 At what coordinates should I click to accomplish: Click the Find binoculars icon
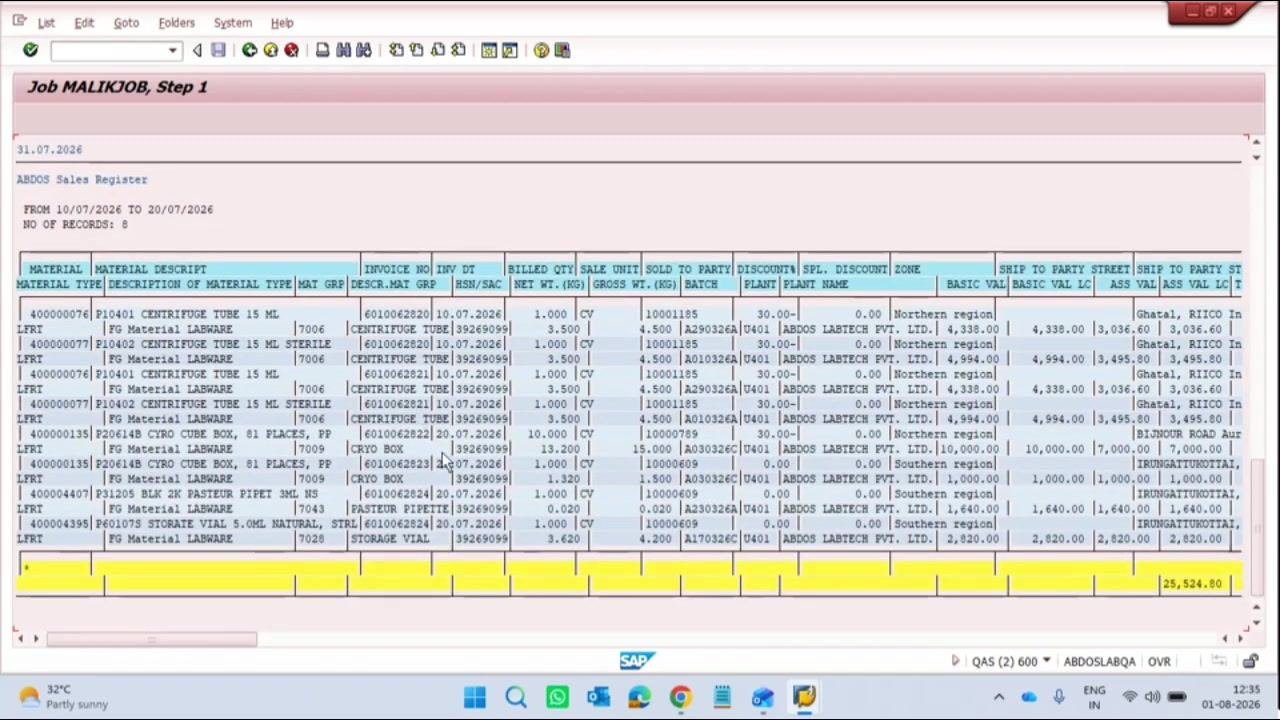click(x=343, y=50)
